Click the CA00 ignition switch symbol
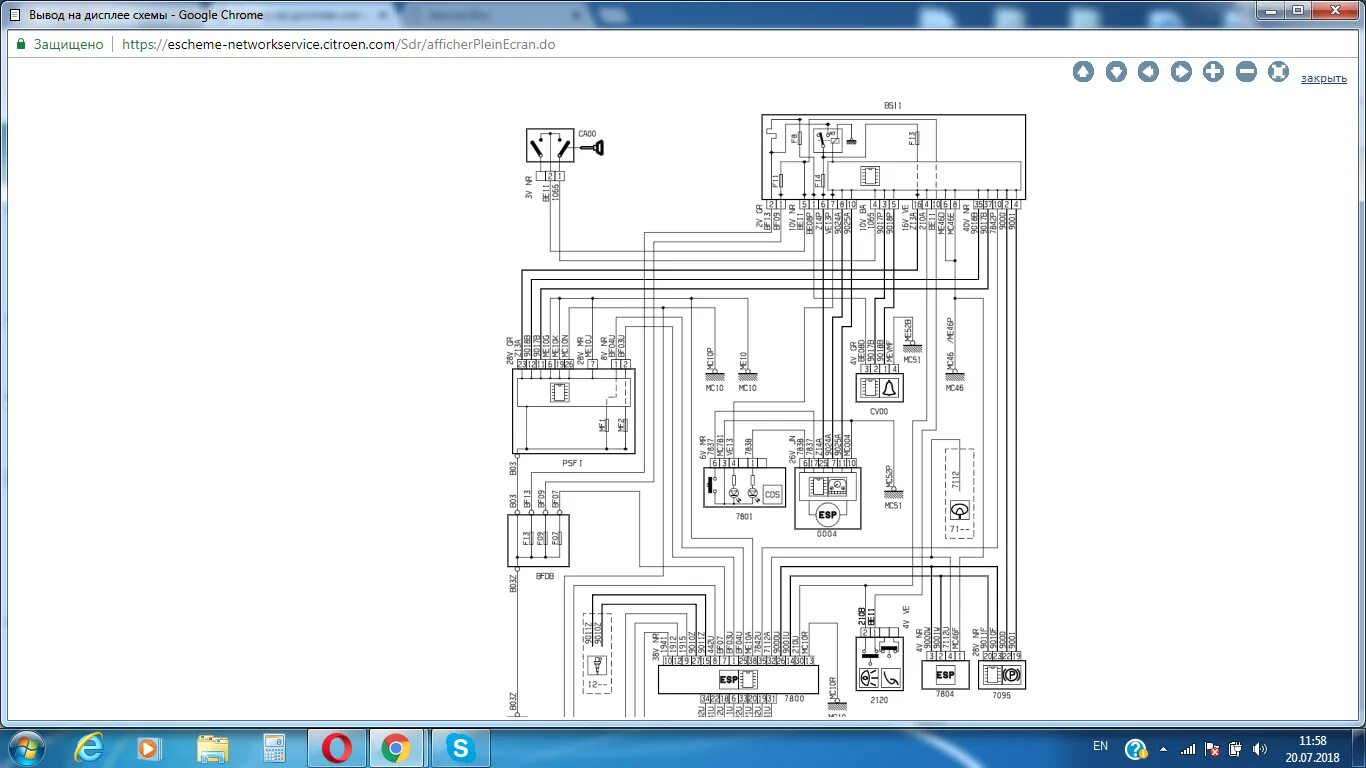This screenshot has width=1366, height=768. tap(550, 146)
